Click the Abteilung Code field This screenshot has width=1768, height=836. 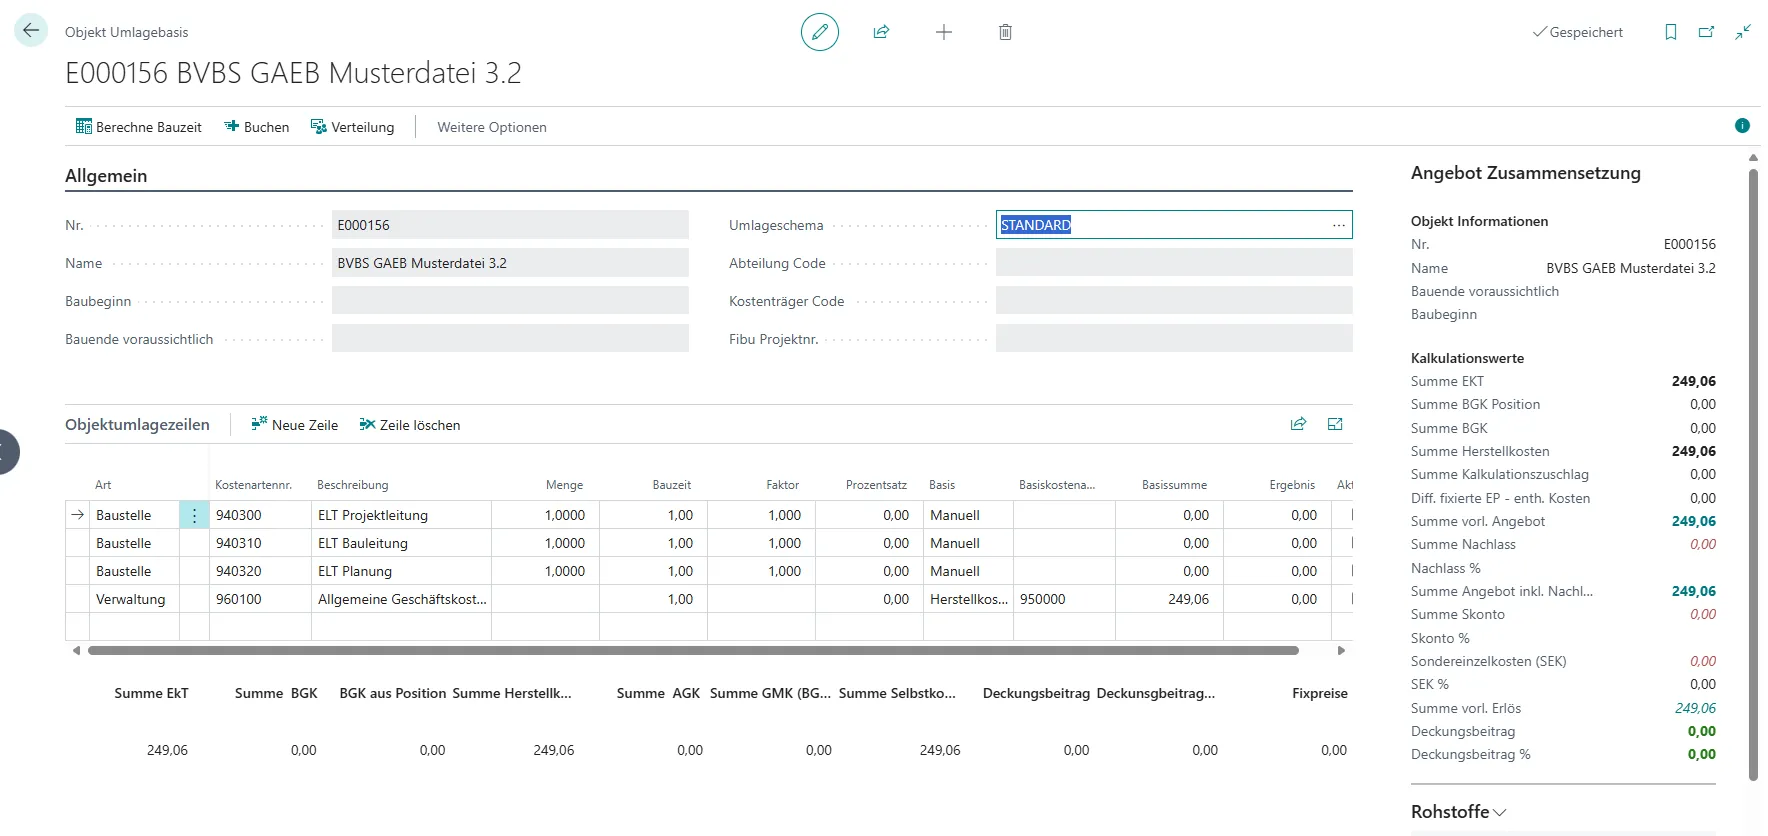(x=1173, y=263)
